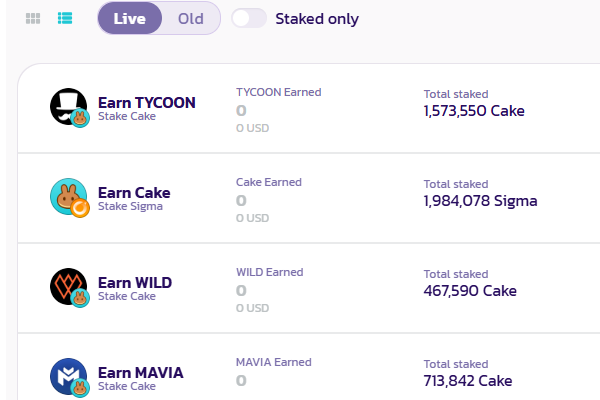Click the WILD Earned amount
Image resolution: width=600 pixels, height=400 pixels.
(241, 290)
